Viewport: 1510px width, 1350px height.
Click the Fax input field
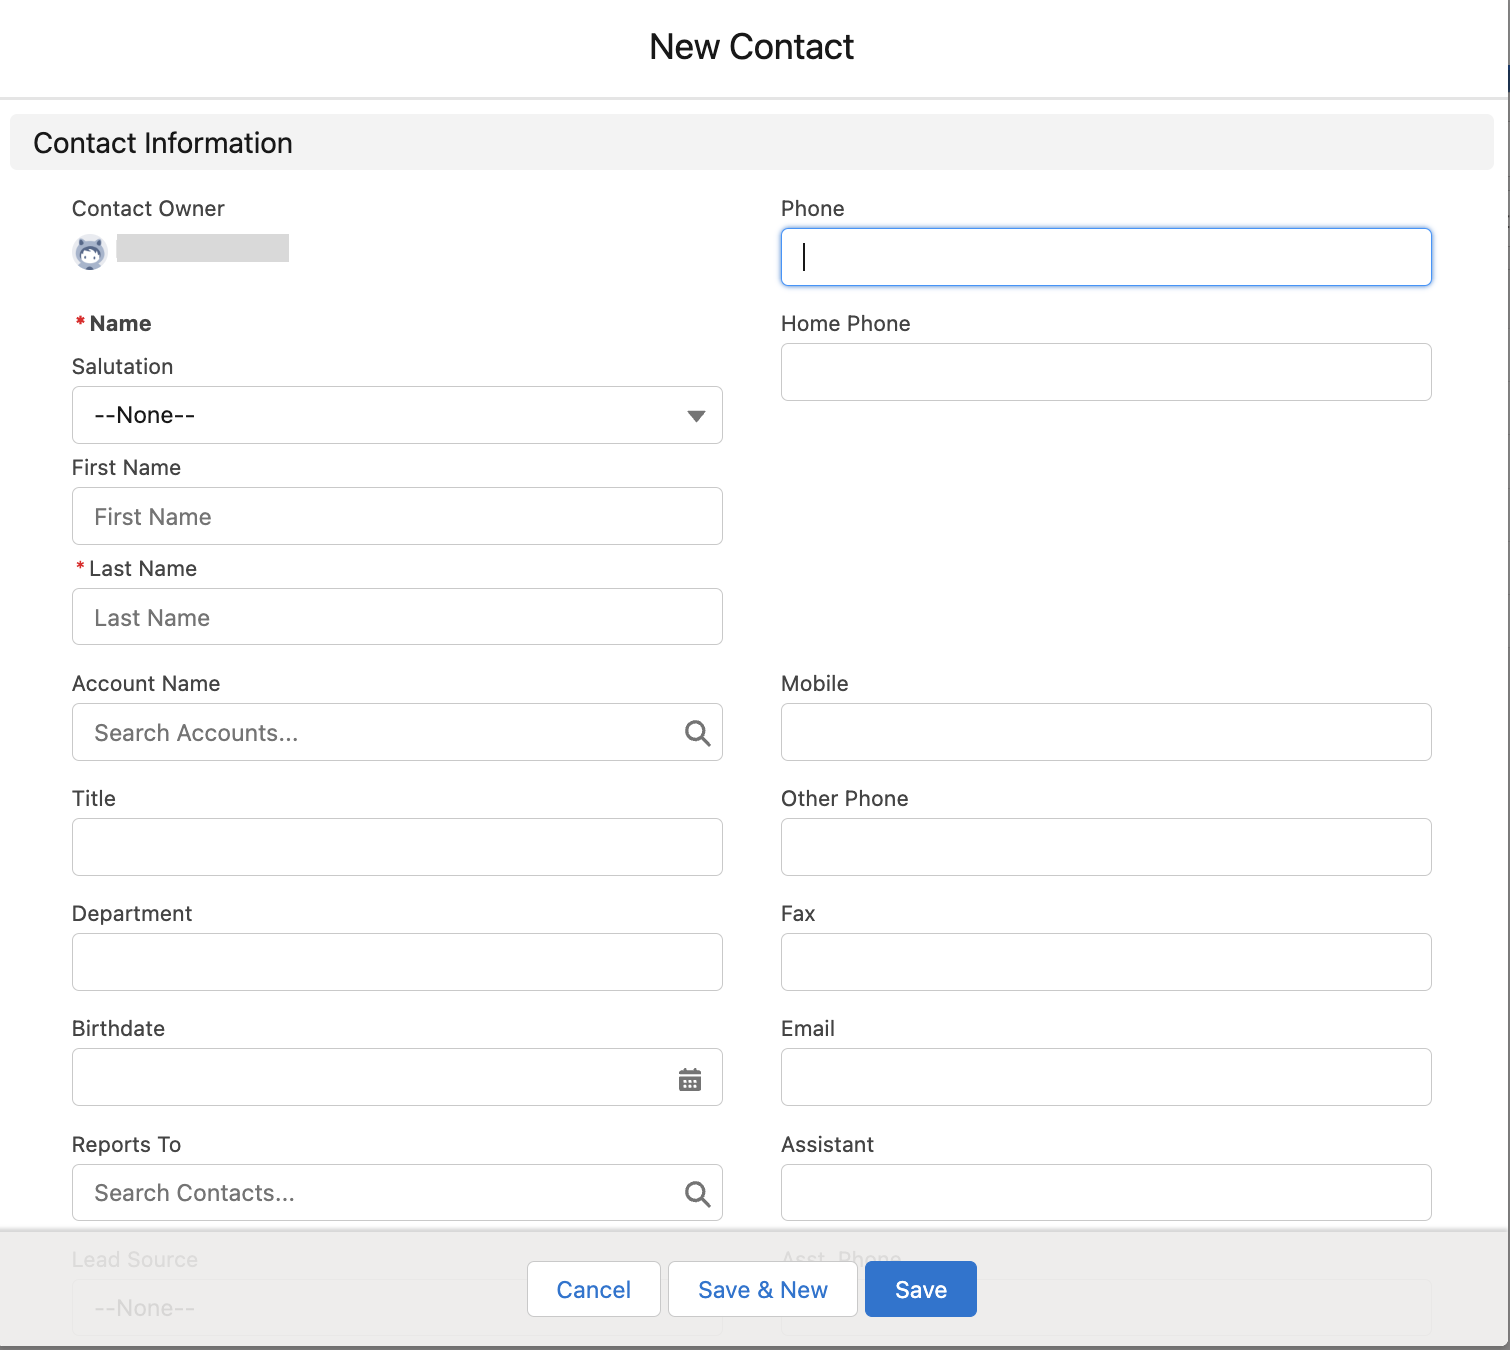click(1106, 962)
